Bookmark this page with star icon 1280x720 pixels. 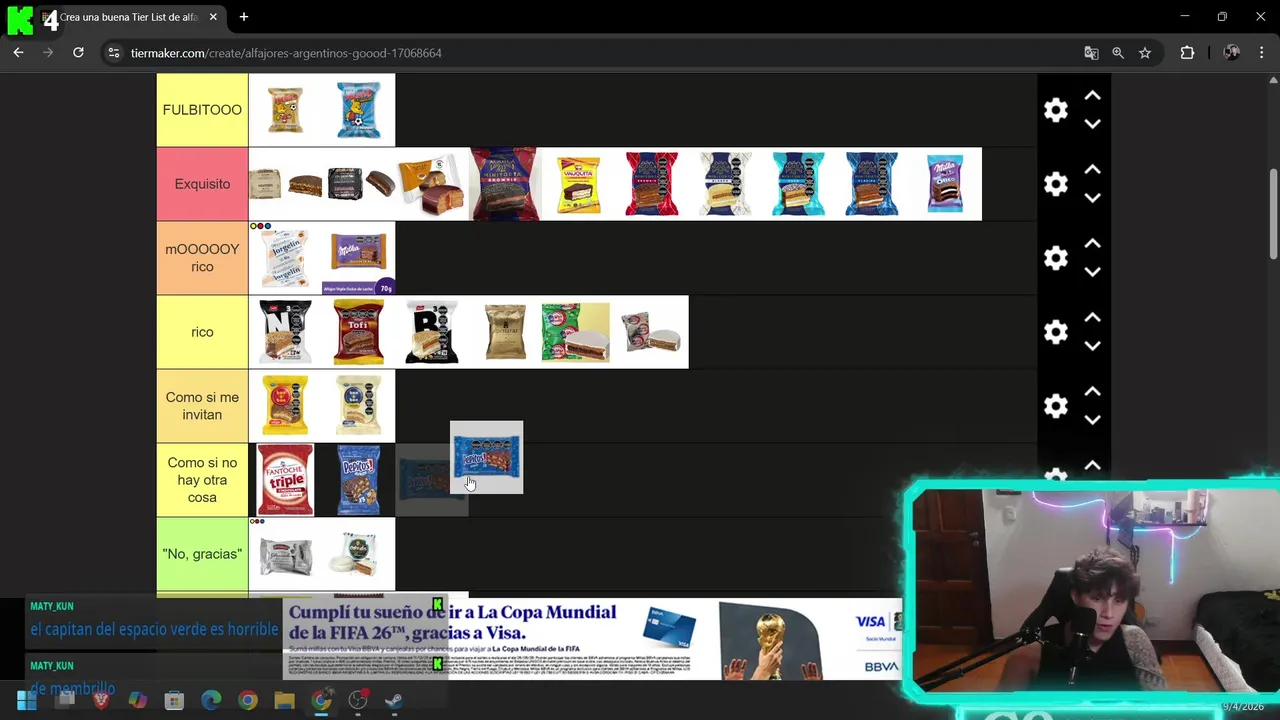coord(1145,53)
